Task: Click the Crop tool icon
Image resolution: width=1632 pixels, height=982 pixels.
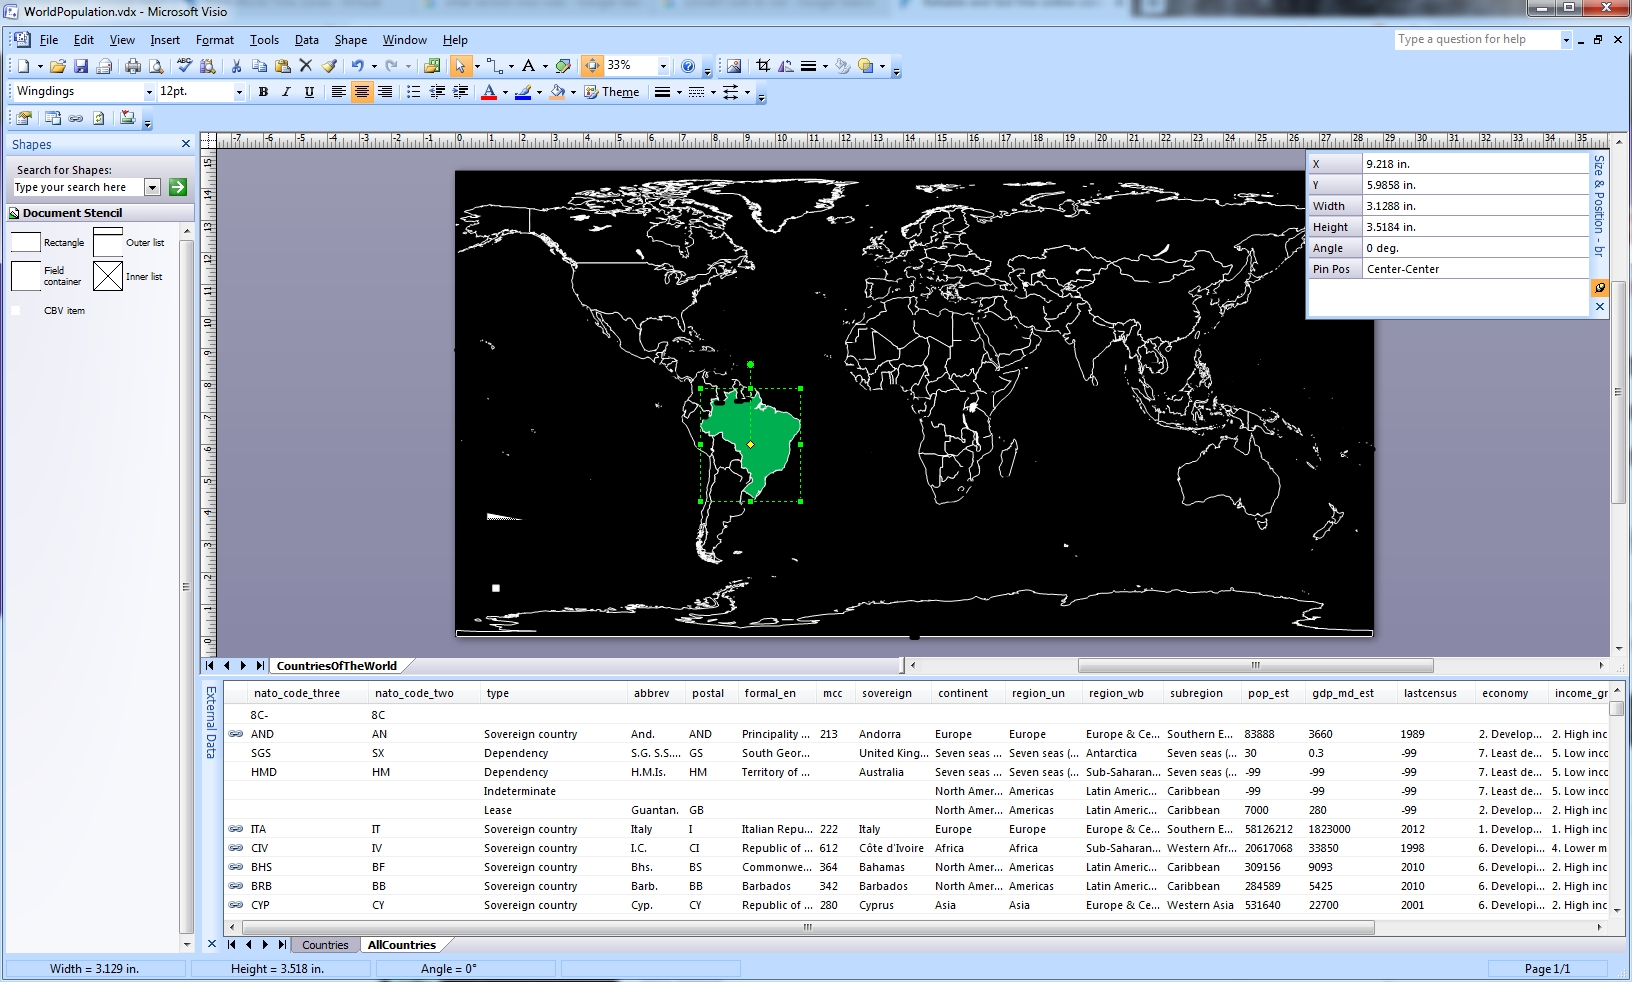Action: [763, 66]
